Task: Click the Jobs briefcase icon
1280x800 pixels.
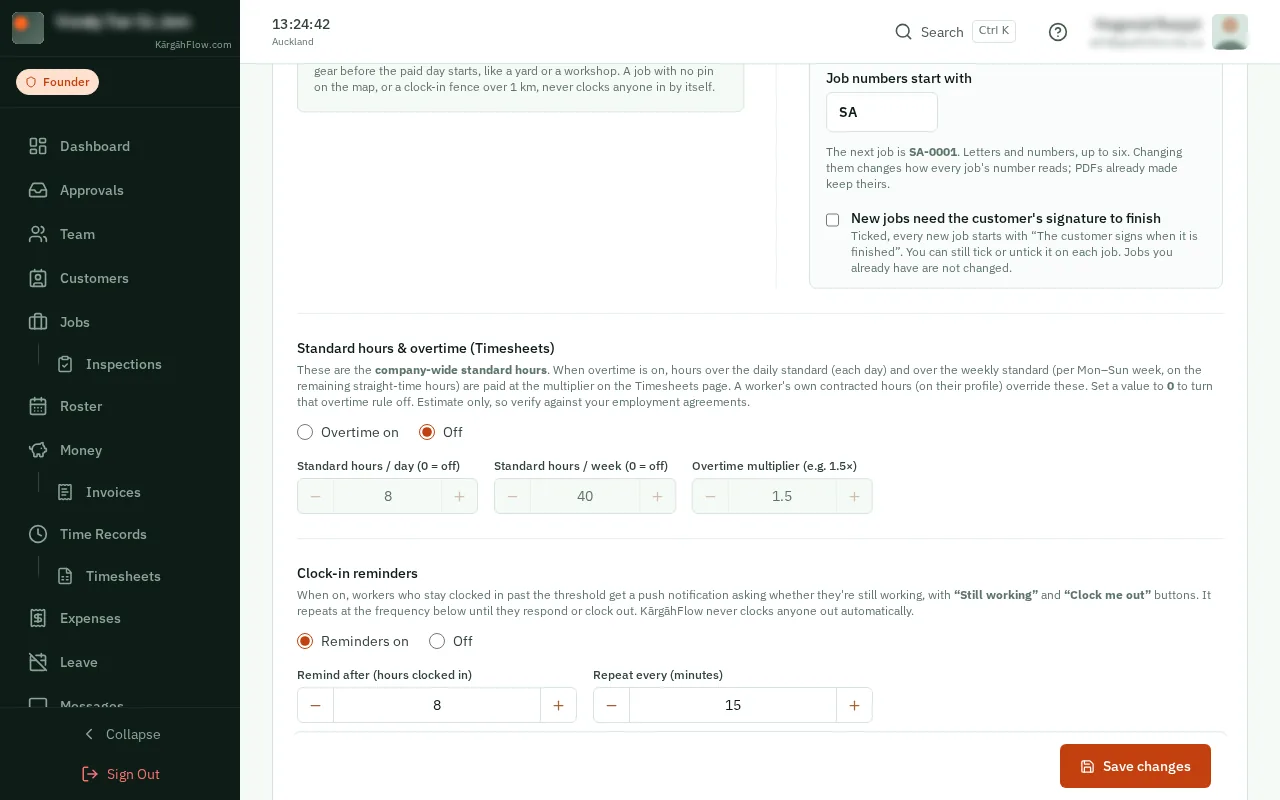Action: [38, 322]
